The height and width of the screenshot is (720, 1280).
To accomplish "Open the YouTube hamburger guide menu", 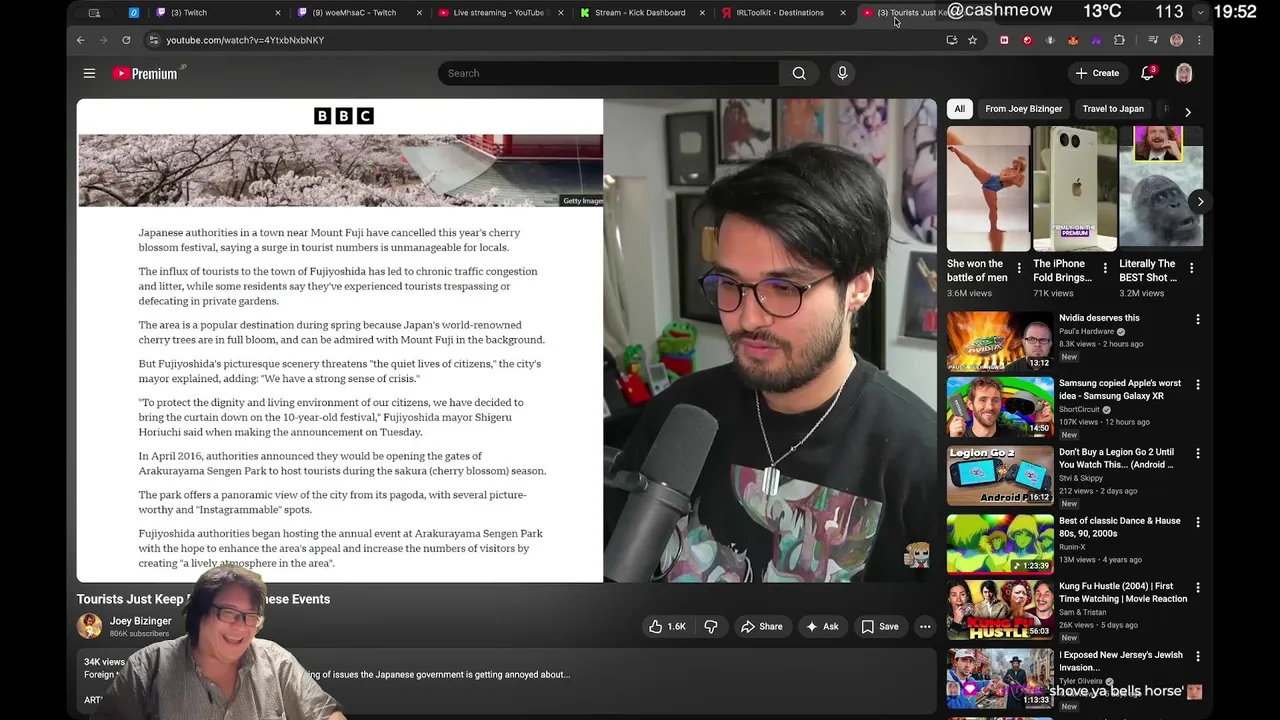I will coord(89,73).
